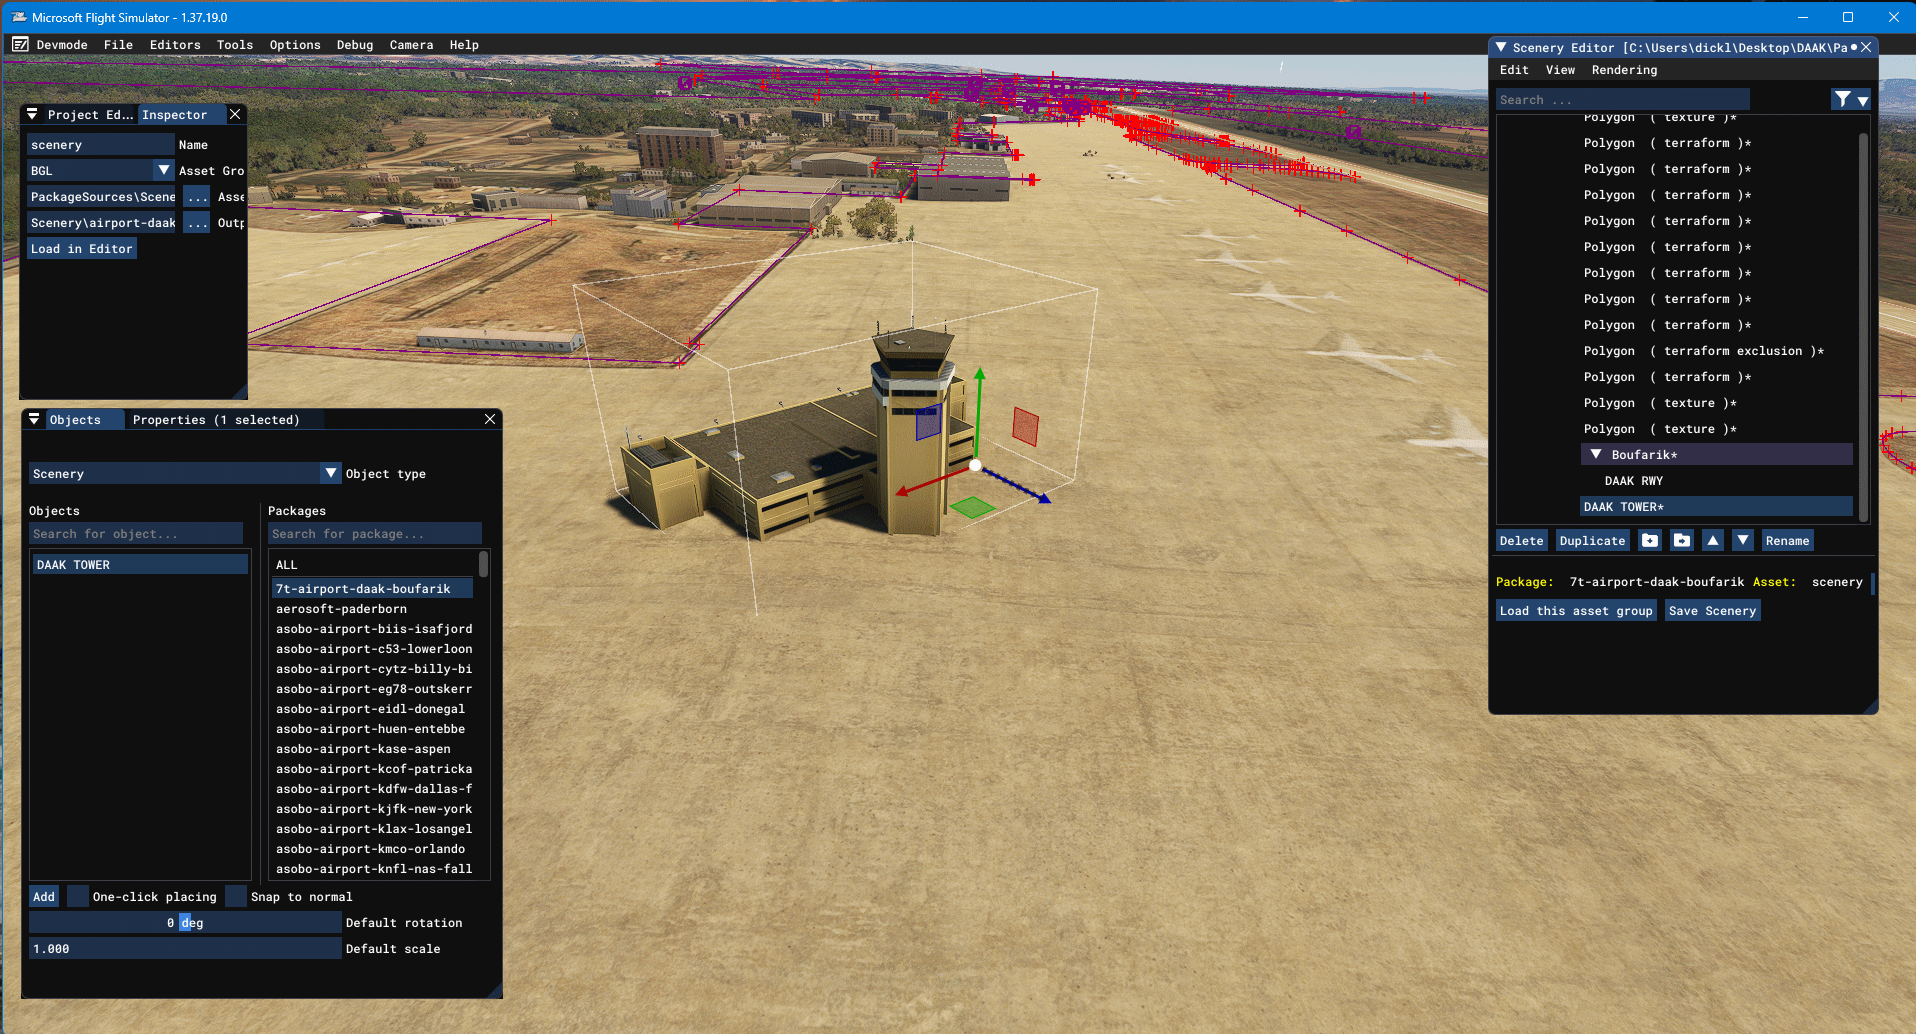Click Load this asset group
1916x1034 pixels.
pyautogui.click(x=1576, y=611)
